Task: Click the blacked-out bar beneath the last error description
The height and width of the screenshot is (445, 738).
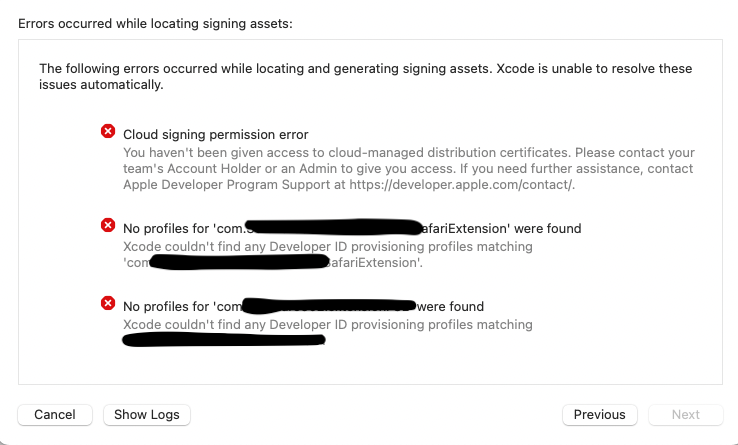Action: coord(224,340)
